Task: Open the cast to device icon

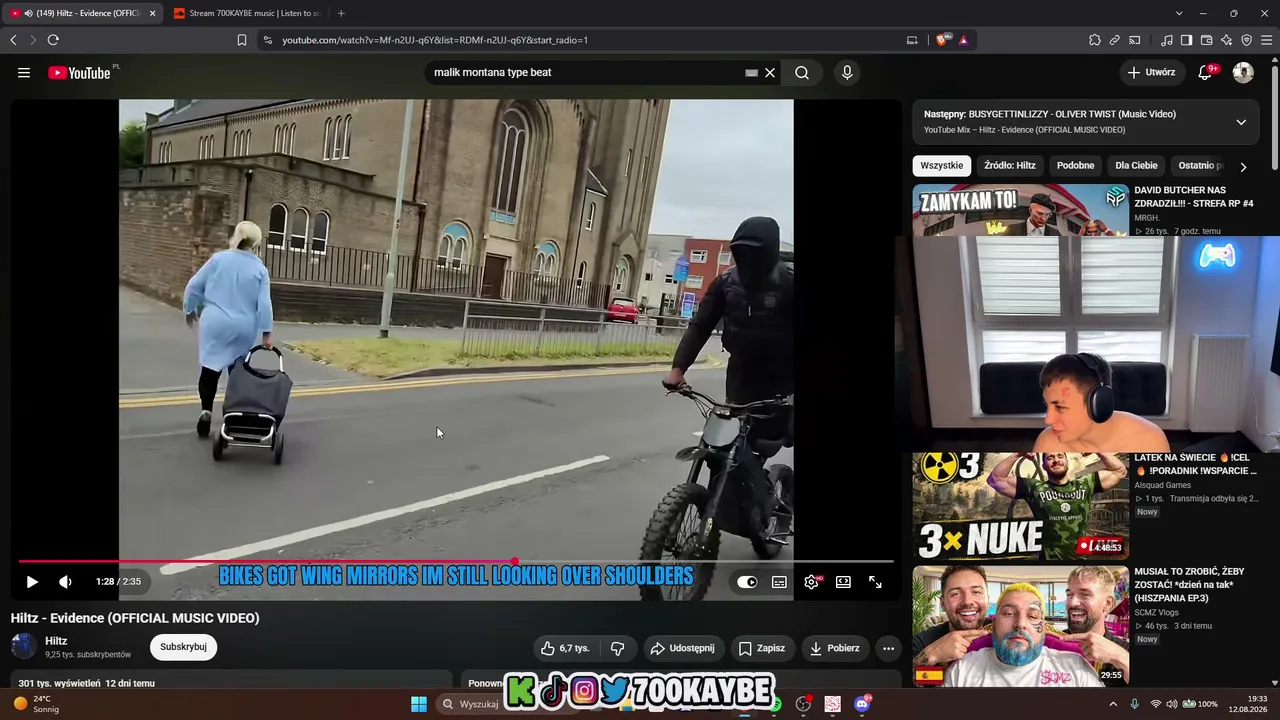Action: [x=1135, y=40]
